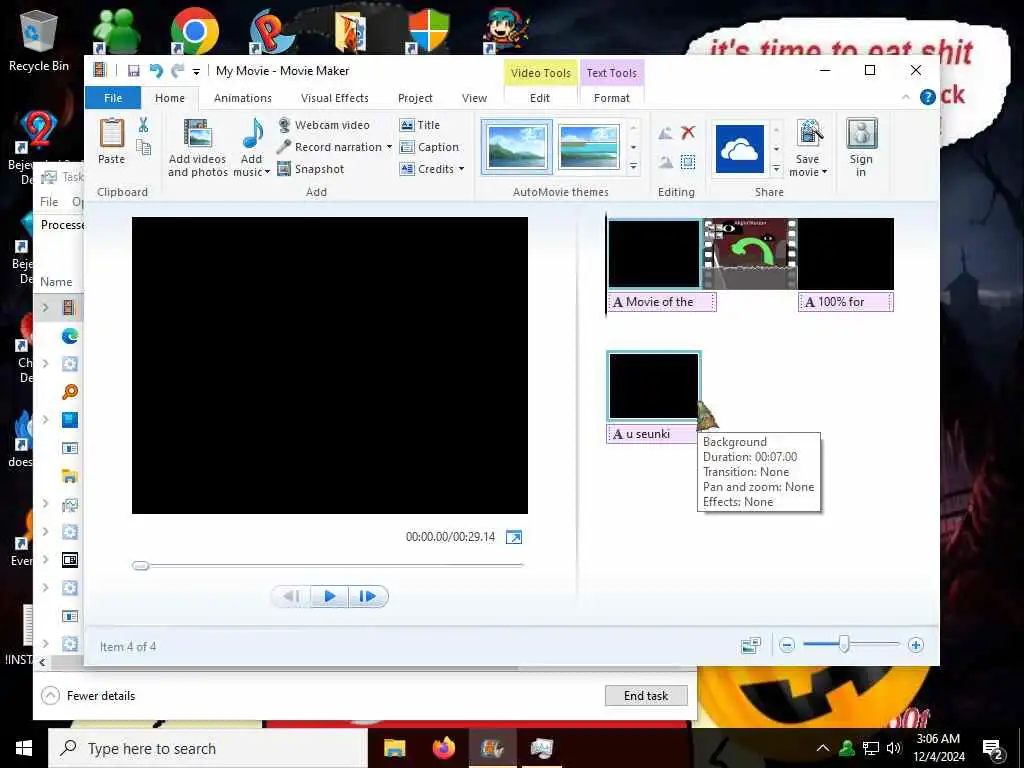Click the Copy icon below the scissors
The width and height of the screenshot is (1024, 768).
tap(143, 148)
